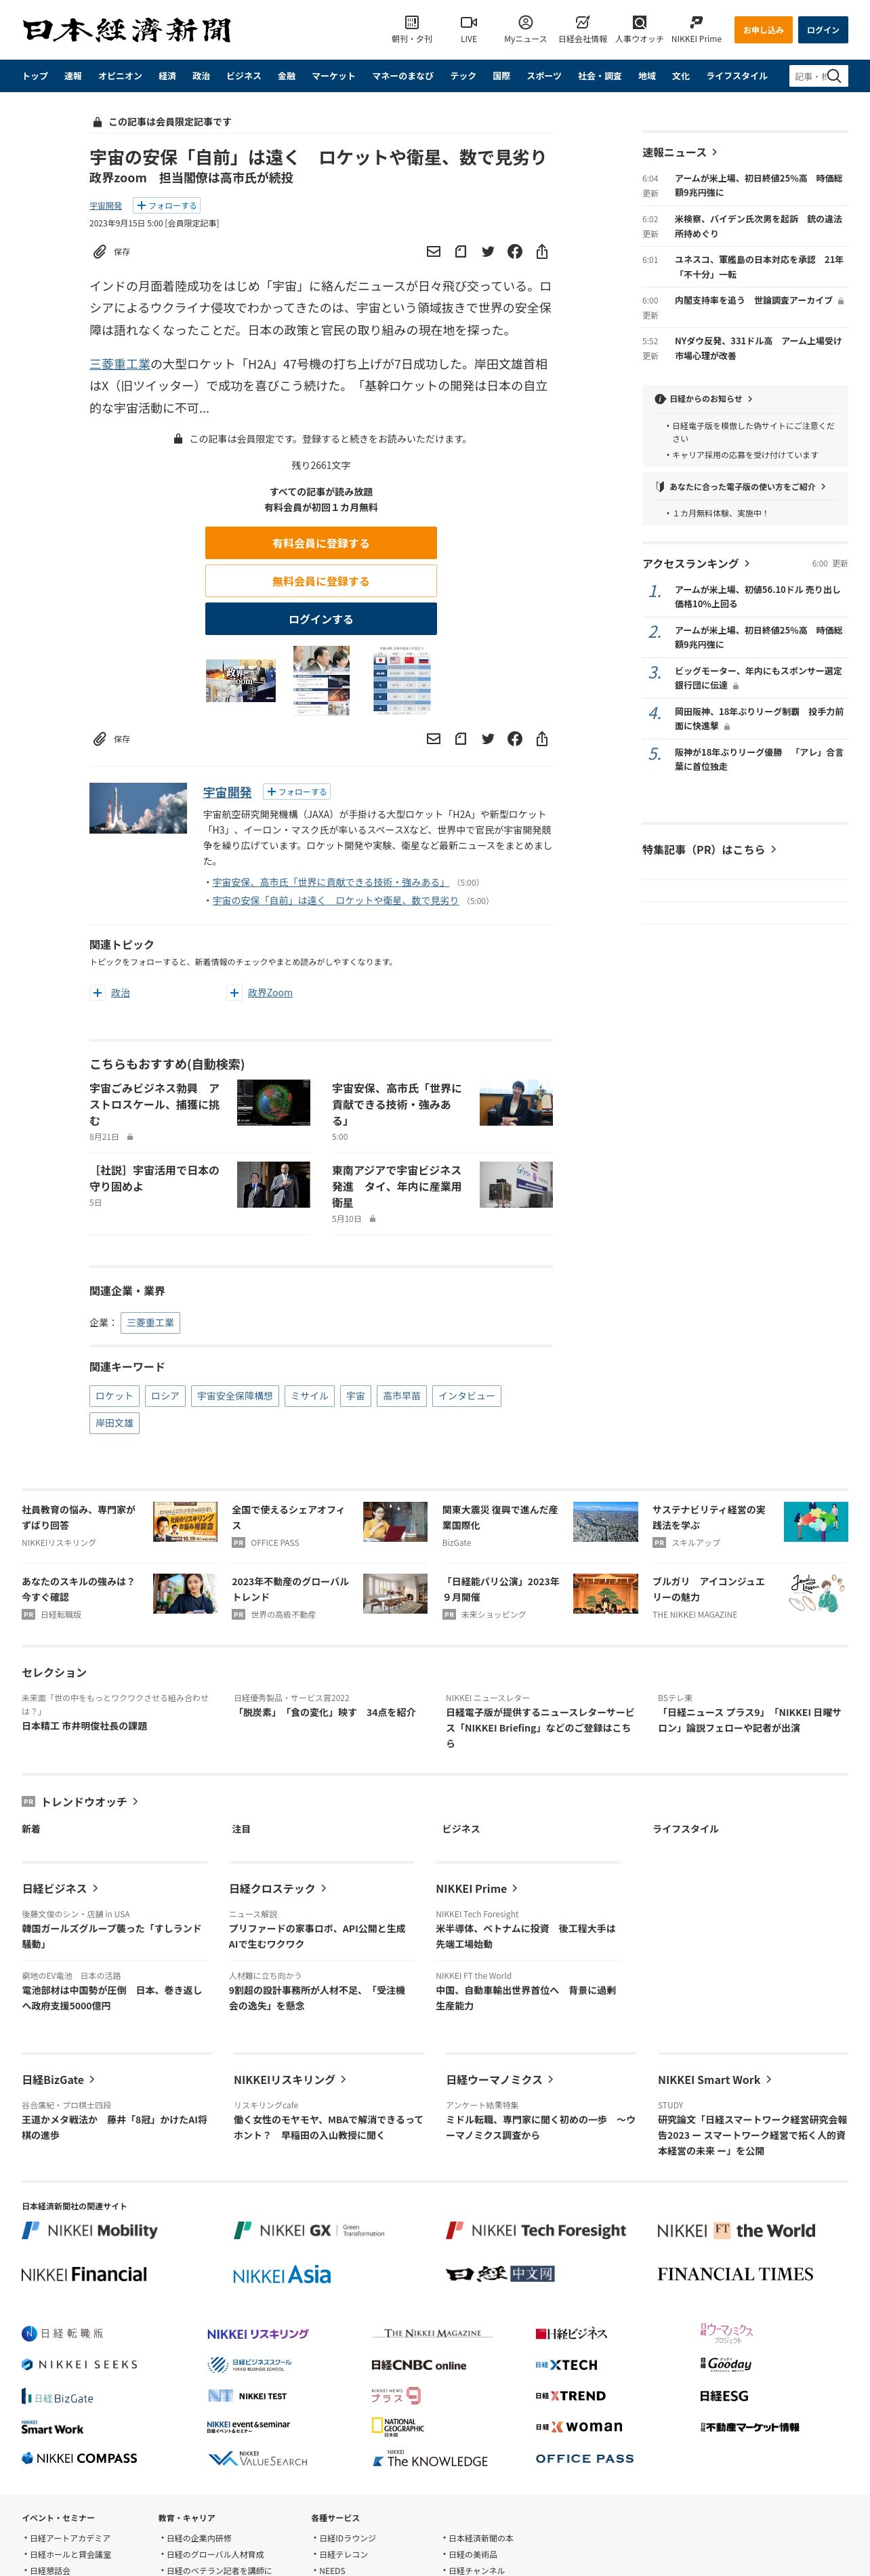
Task: Share article on Facebook, top icon
Action: (x=514, y=252)
